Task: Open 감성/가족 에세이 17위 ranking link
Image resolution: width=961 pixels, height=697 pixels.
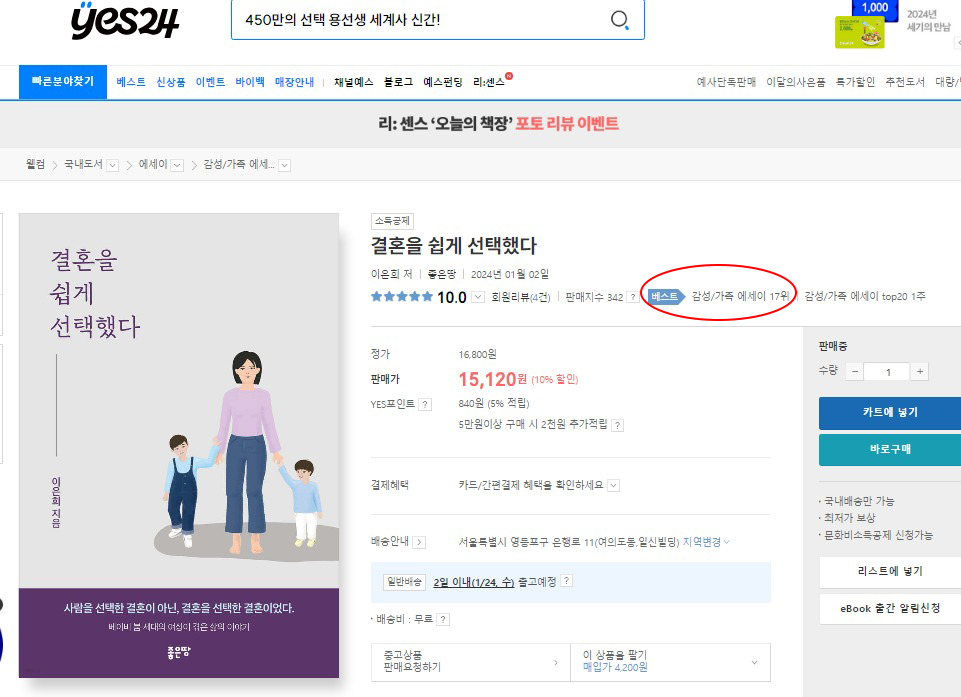Action: [x=740, y=297]
